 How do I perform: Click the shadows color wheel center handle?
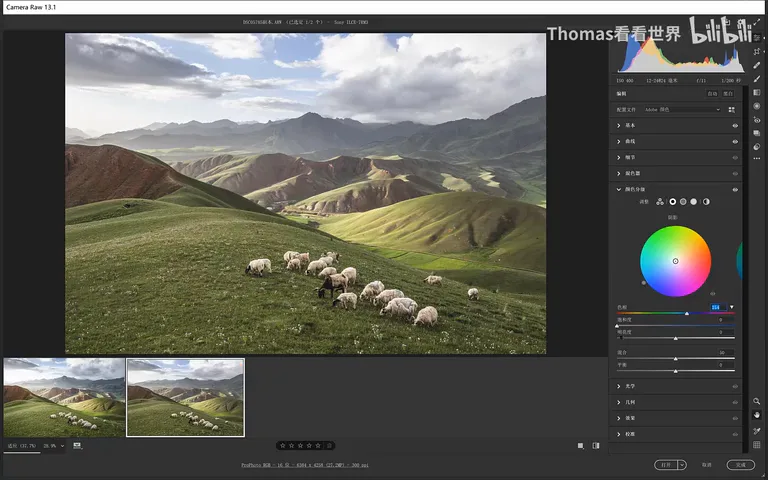point(675,261)
